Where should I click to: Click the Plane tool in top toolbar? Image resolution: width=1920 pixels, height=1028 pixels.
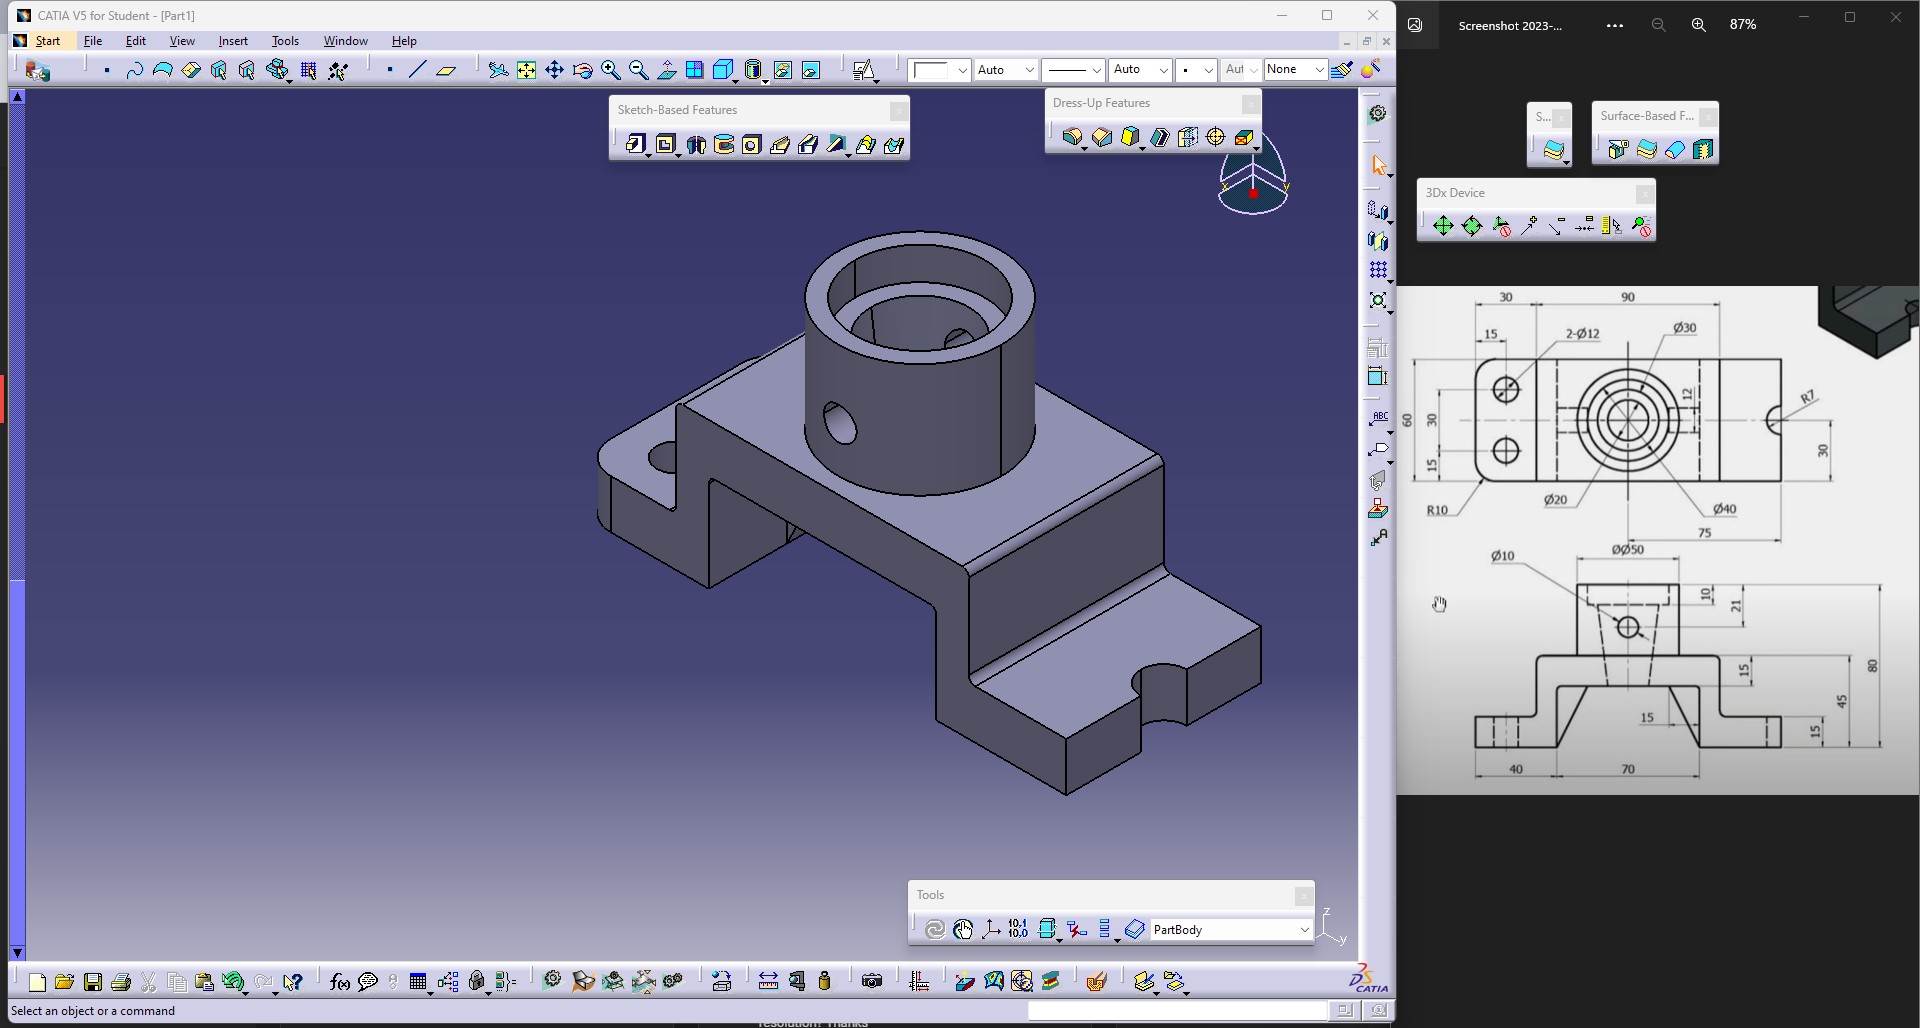click(x=446, y=69)
